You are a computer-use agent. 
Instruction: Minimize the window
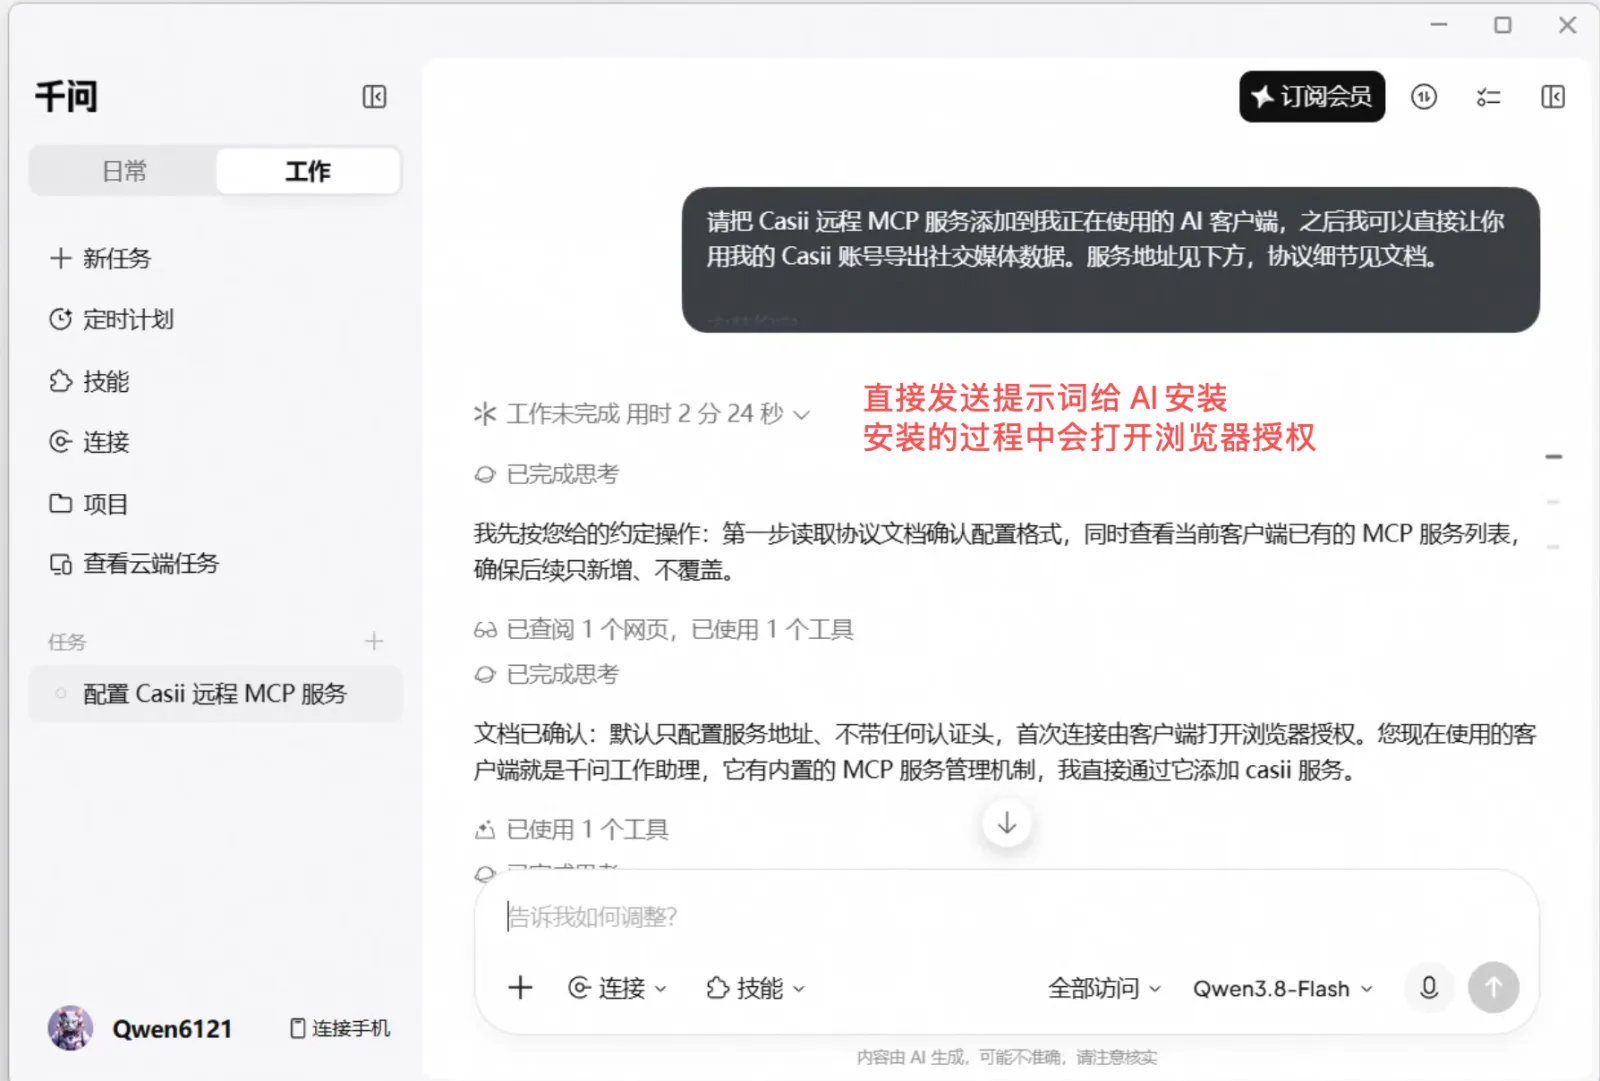coord(1438,24)
